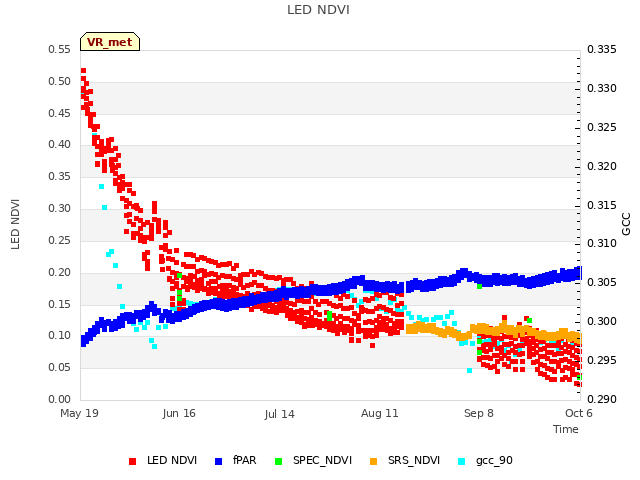Click the Jul 14 x-axis tick label
640x480 pixels.
(279, 414)
